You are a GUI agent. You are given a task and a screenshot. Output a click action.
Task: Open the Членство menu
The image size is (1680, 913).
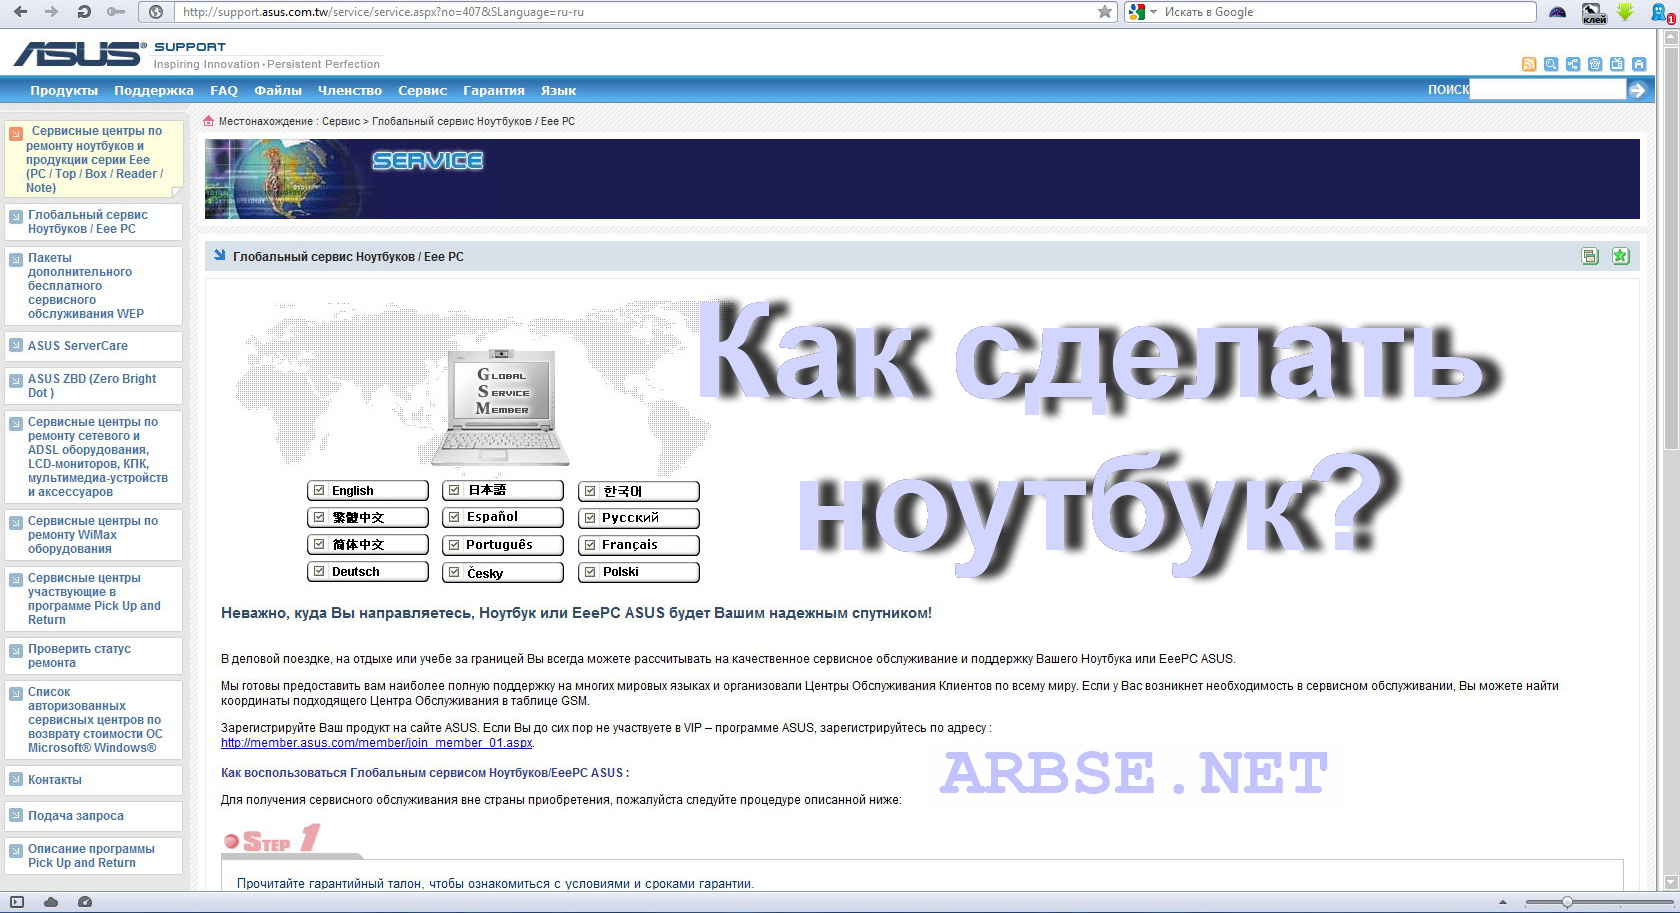click(x=350, y=90)
